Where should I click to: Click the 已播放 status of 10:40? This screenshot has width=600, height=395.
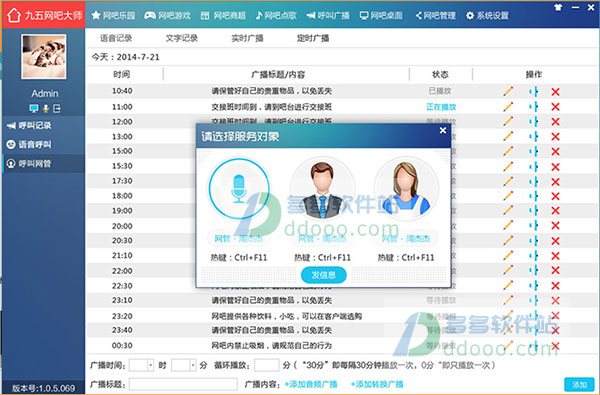440,91
